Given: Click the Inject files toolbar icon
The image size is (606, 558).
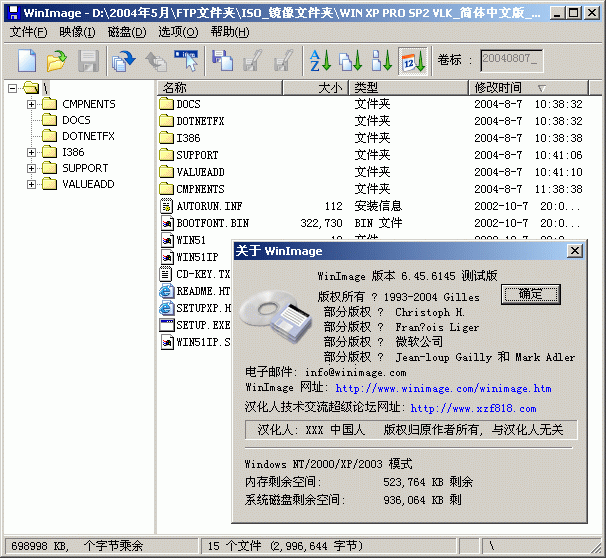Looking at the screenshot, I should (x=222, y=61).
